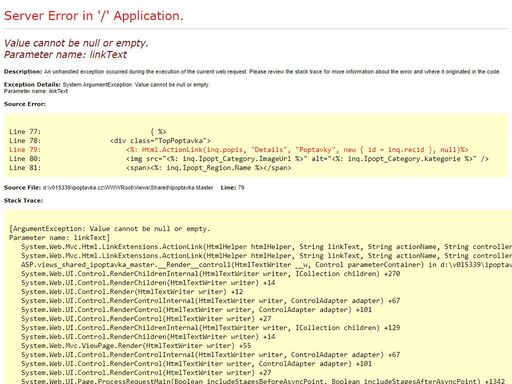512x384 pixels.
Task: Click the "Server Error in '/' Application." heading
Action: 94,16
